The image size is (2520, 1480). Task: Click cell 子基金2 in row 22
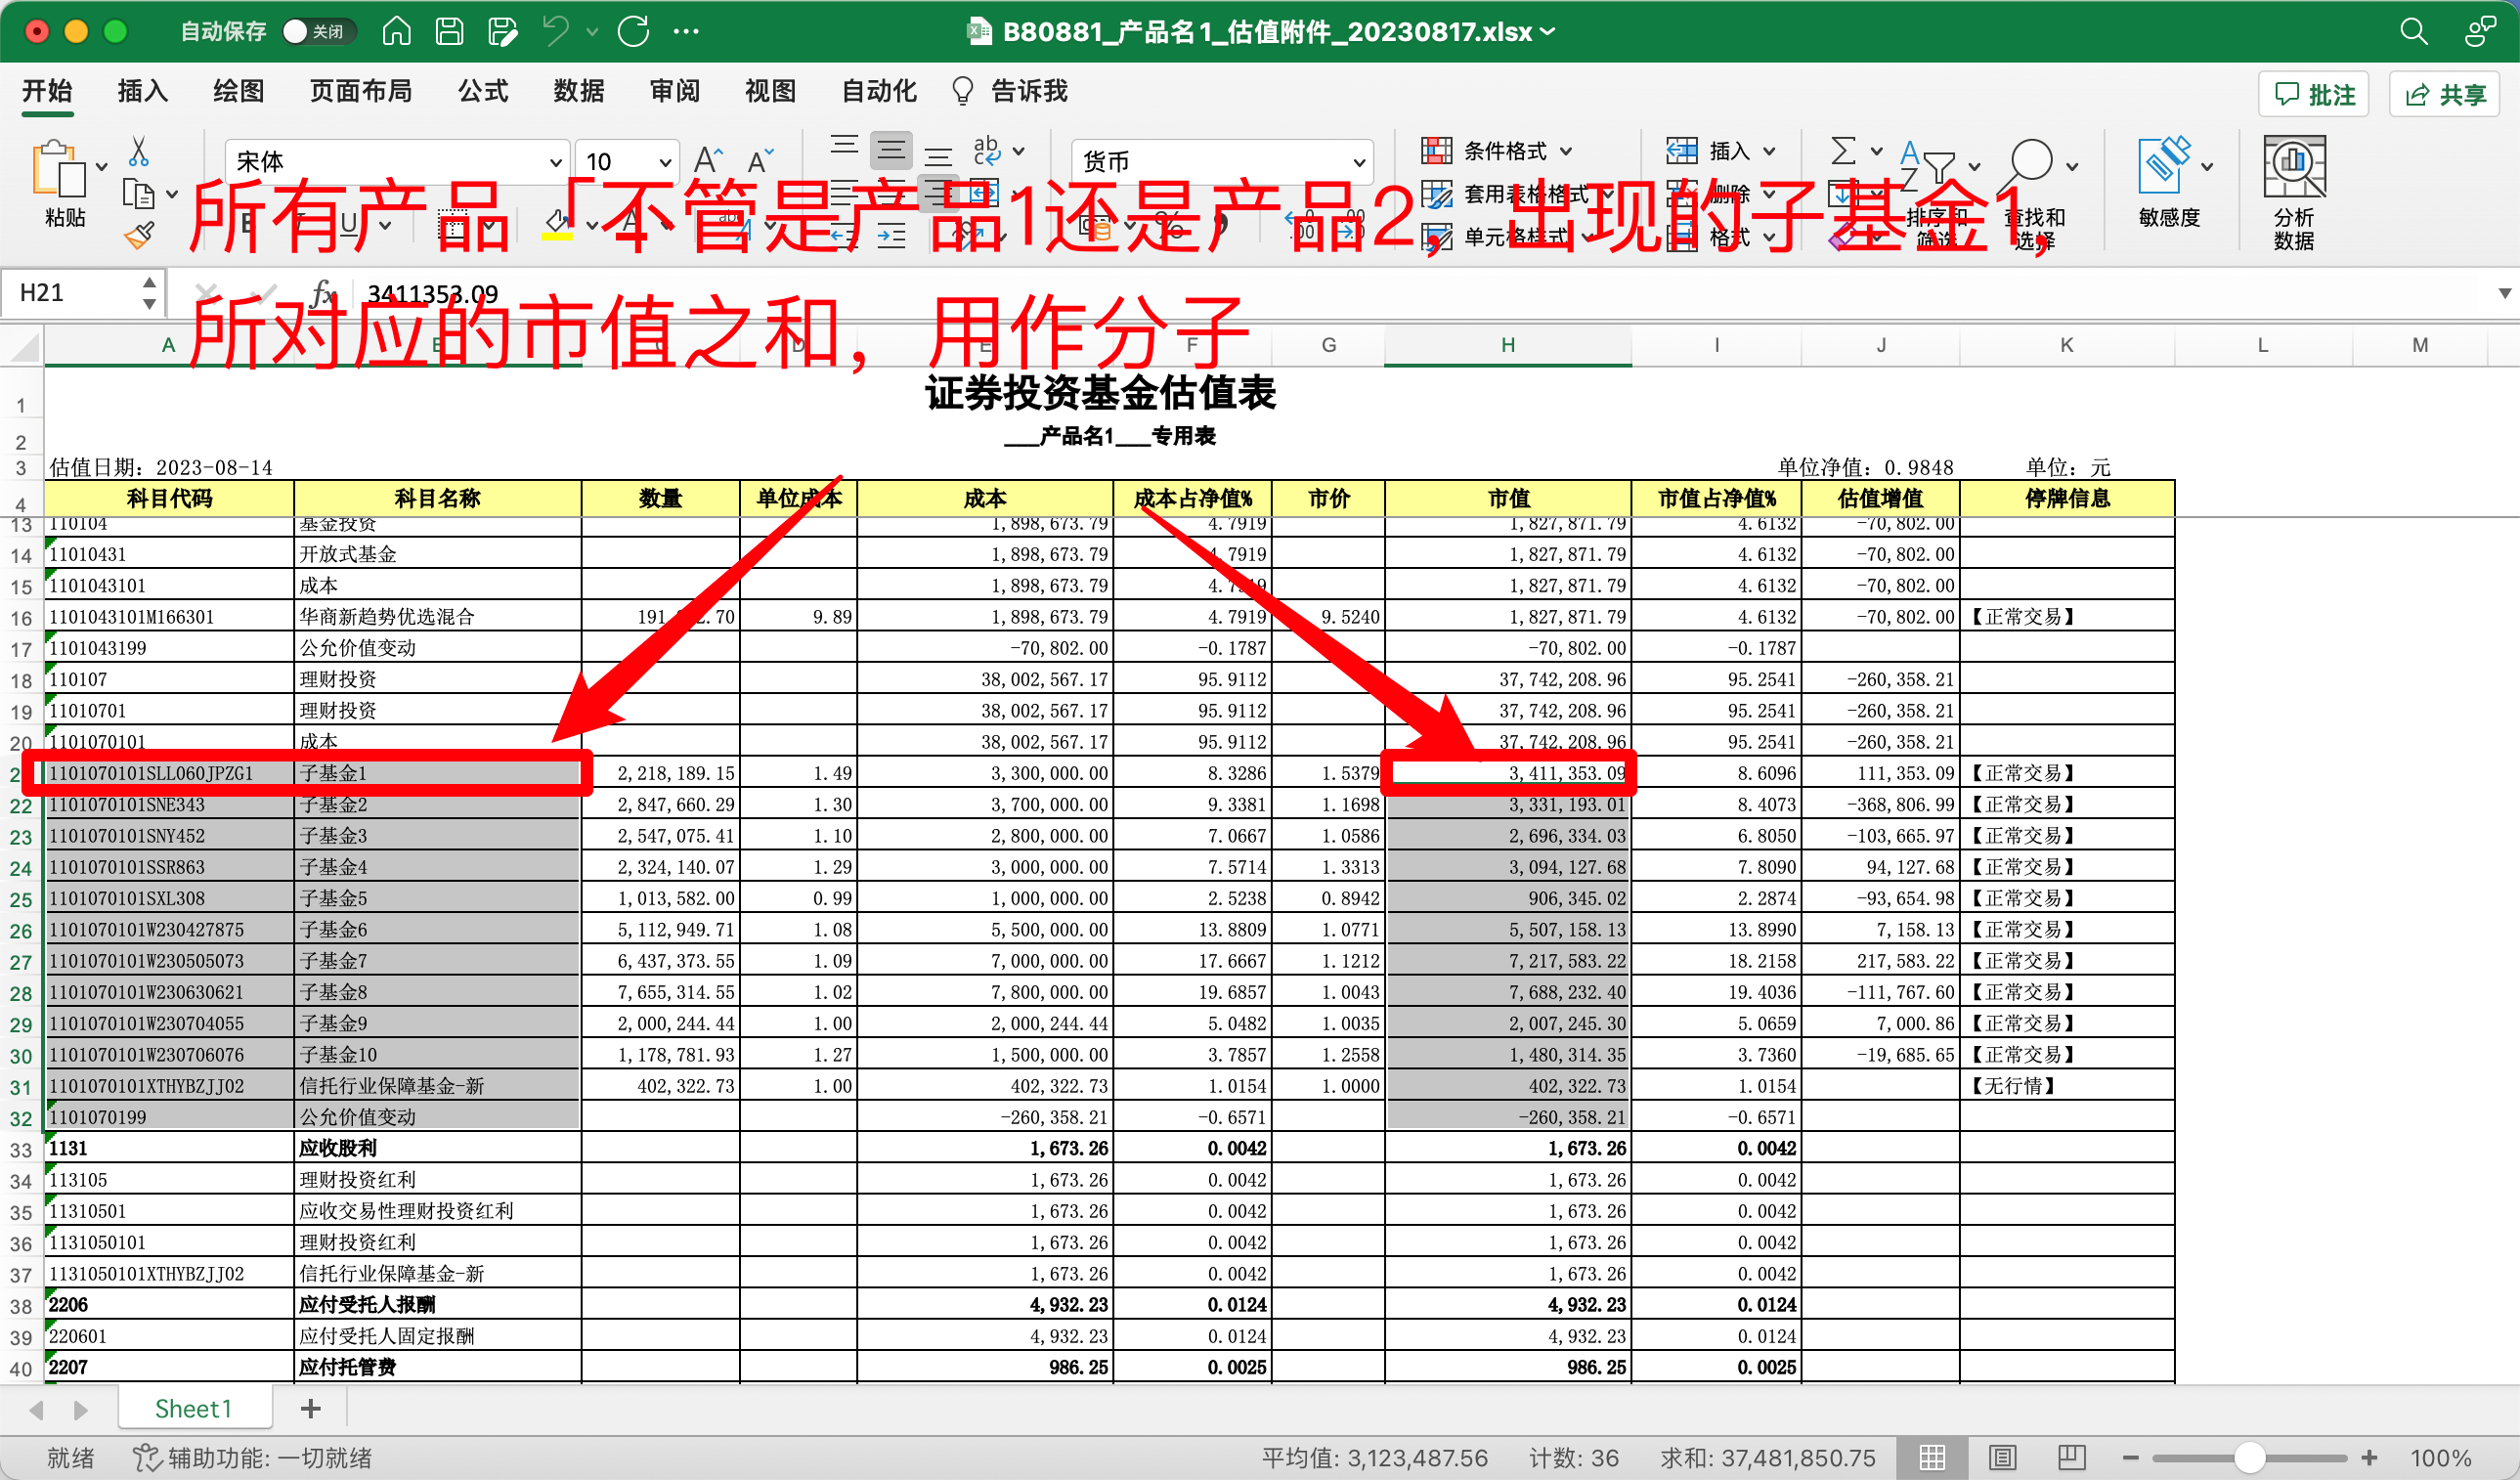coord(438,804)
